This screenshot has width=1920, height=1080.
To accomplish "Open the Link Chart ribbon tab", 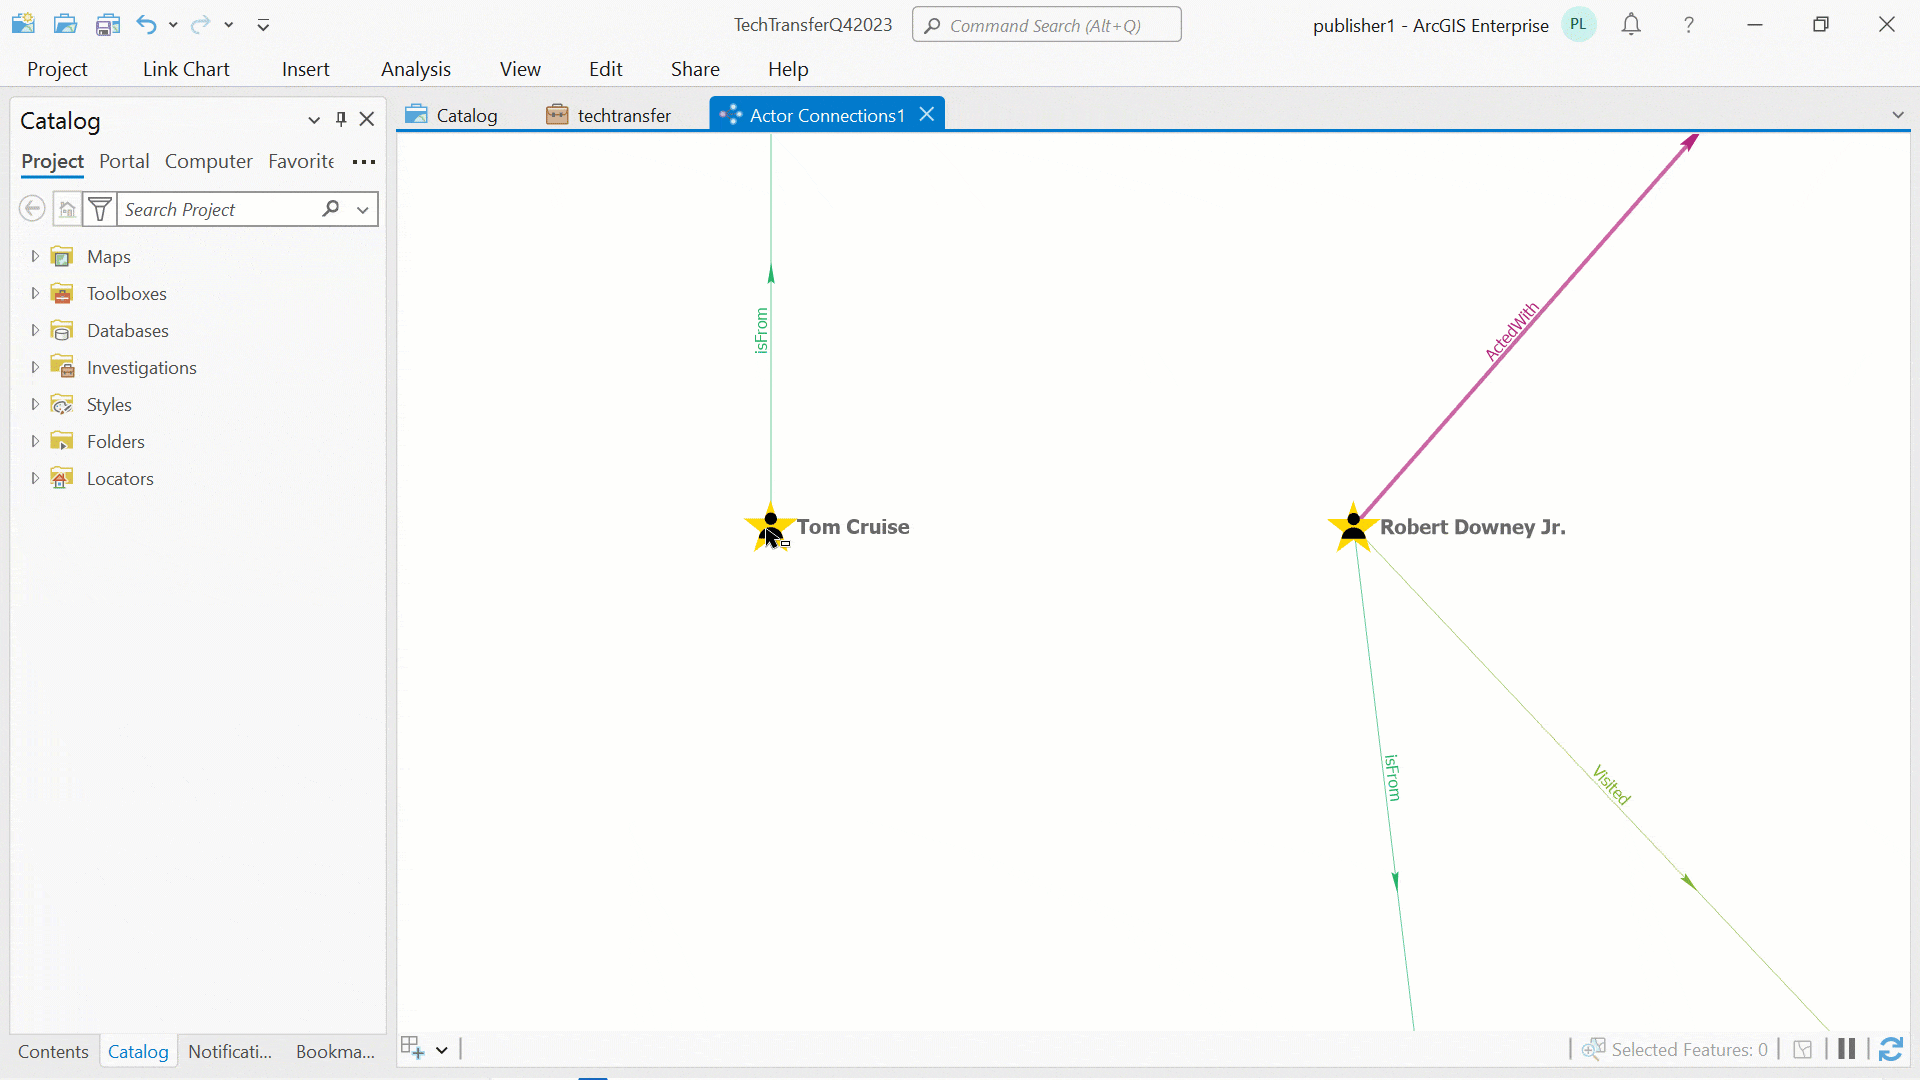I will coord(186,69).
